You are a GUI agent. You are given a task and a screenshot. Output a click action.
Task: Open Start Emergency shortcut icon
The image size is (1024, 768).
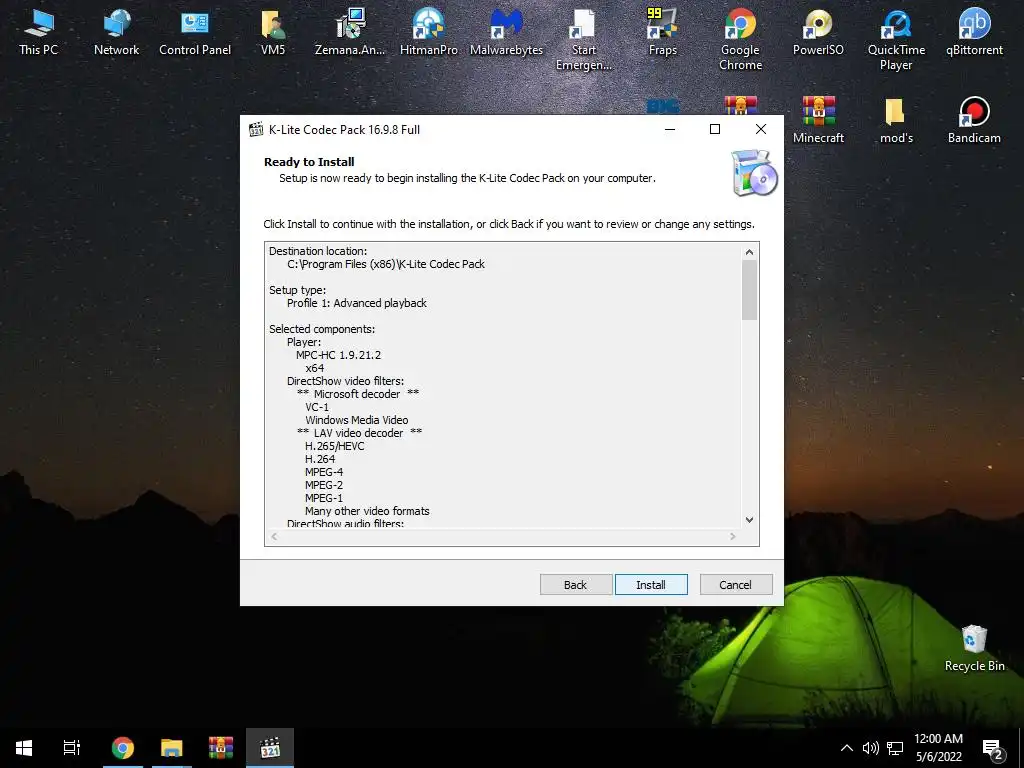coord(583,39)
